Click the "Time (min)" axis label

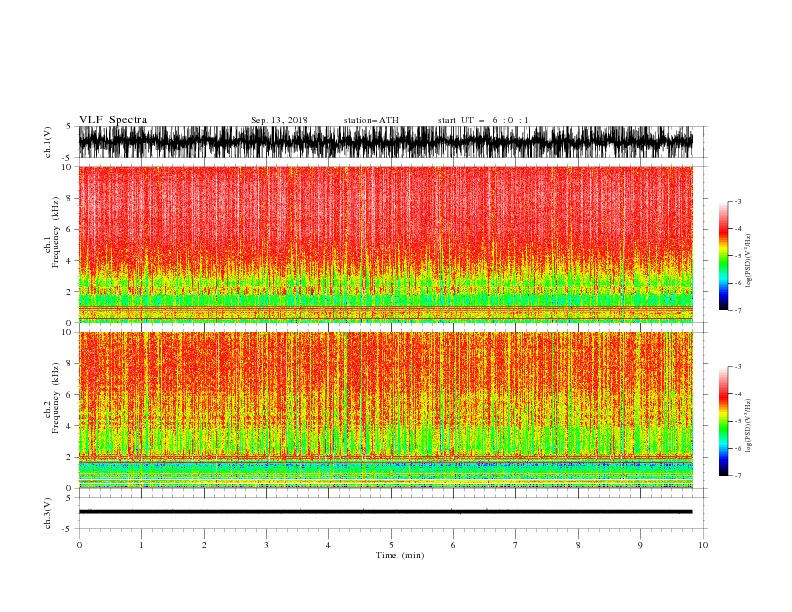(400, 555)
